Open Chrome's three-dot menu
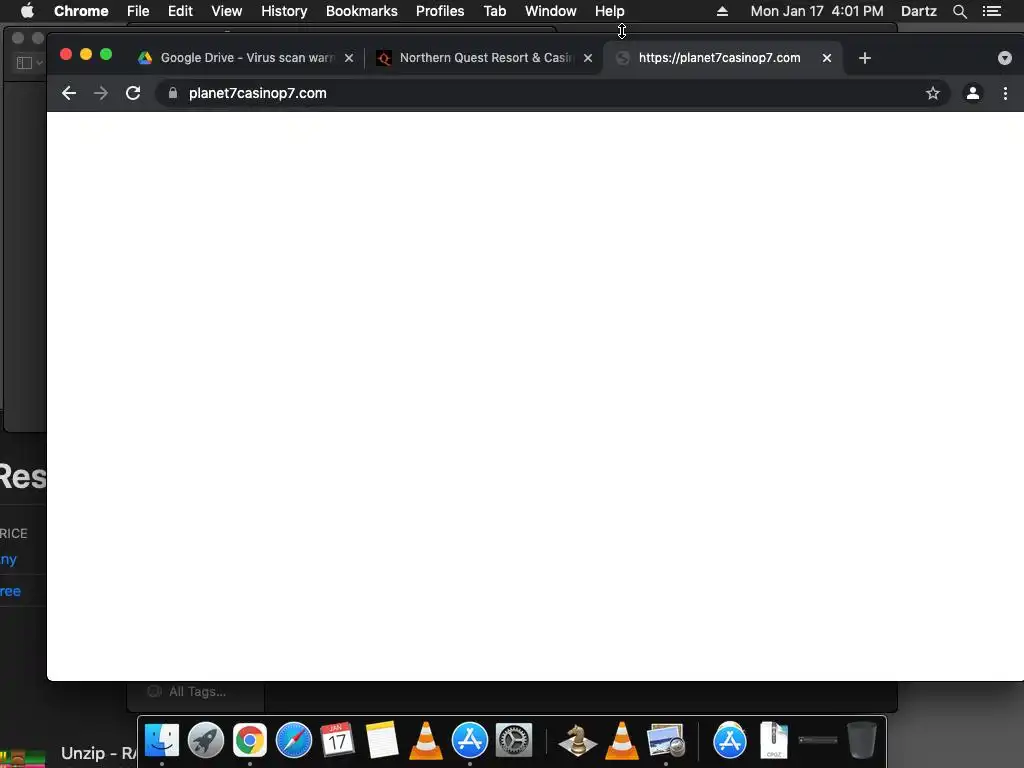Image resolution: width=1024 pixels, height=768 pixels. pos(1005,93)
